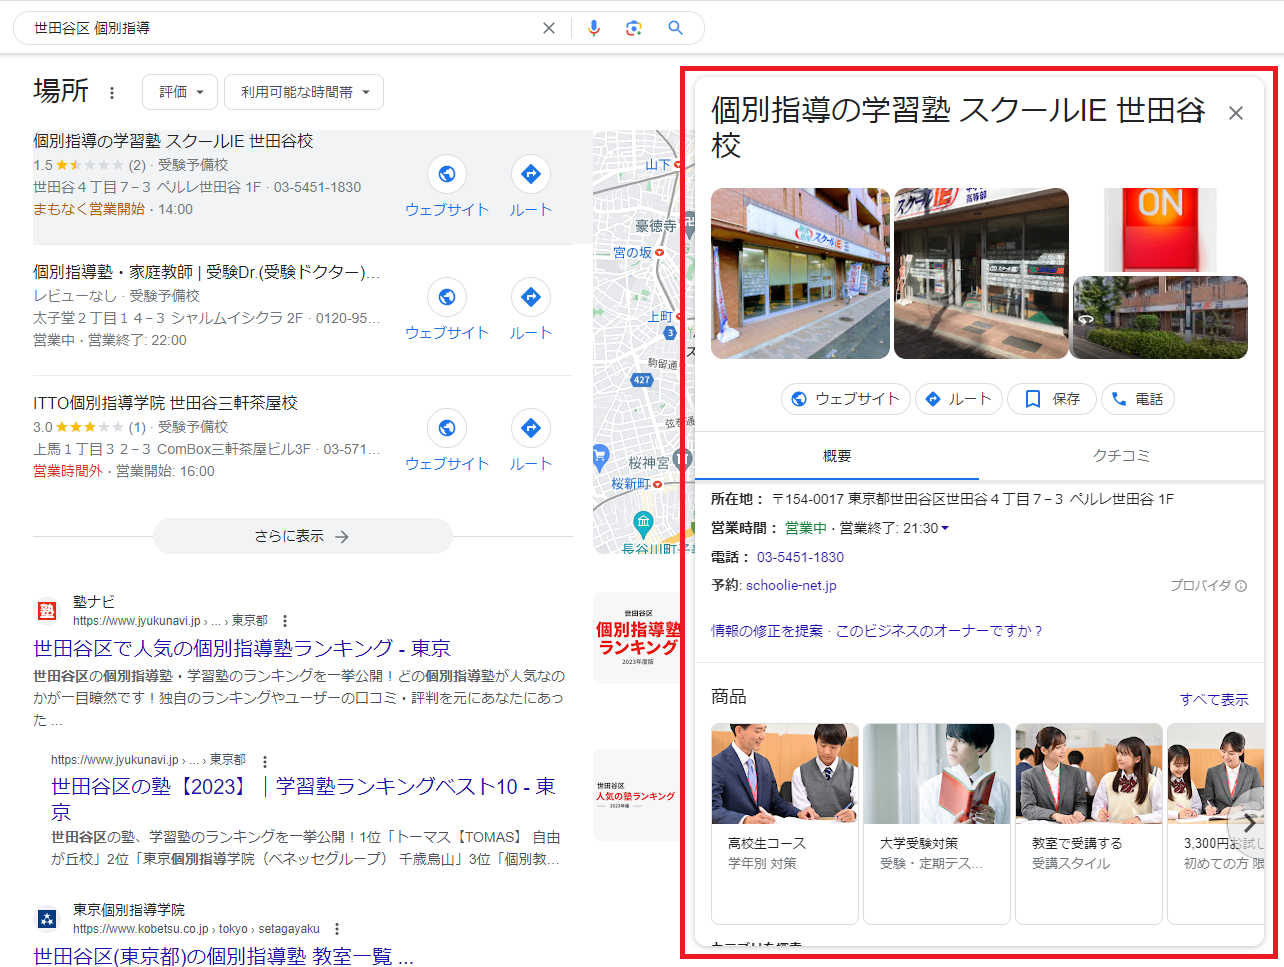
Task: Open the schoolie-net.jp reservation link
Action: click(x=791, y=585)
